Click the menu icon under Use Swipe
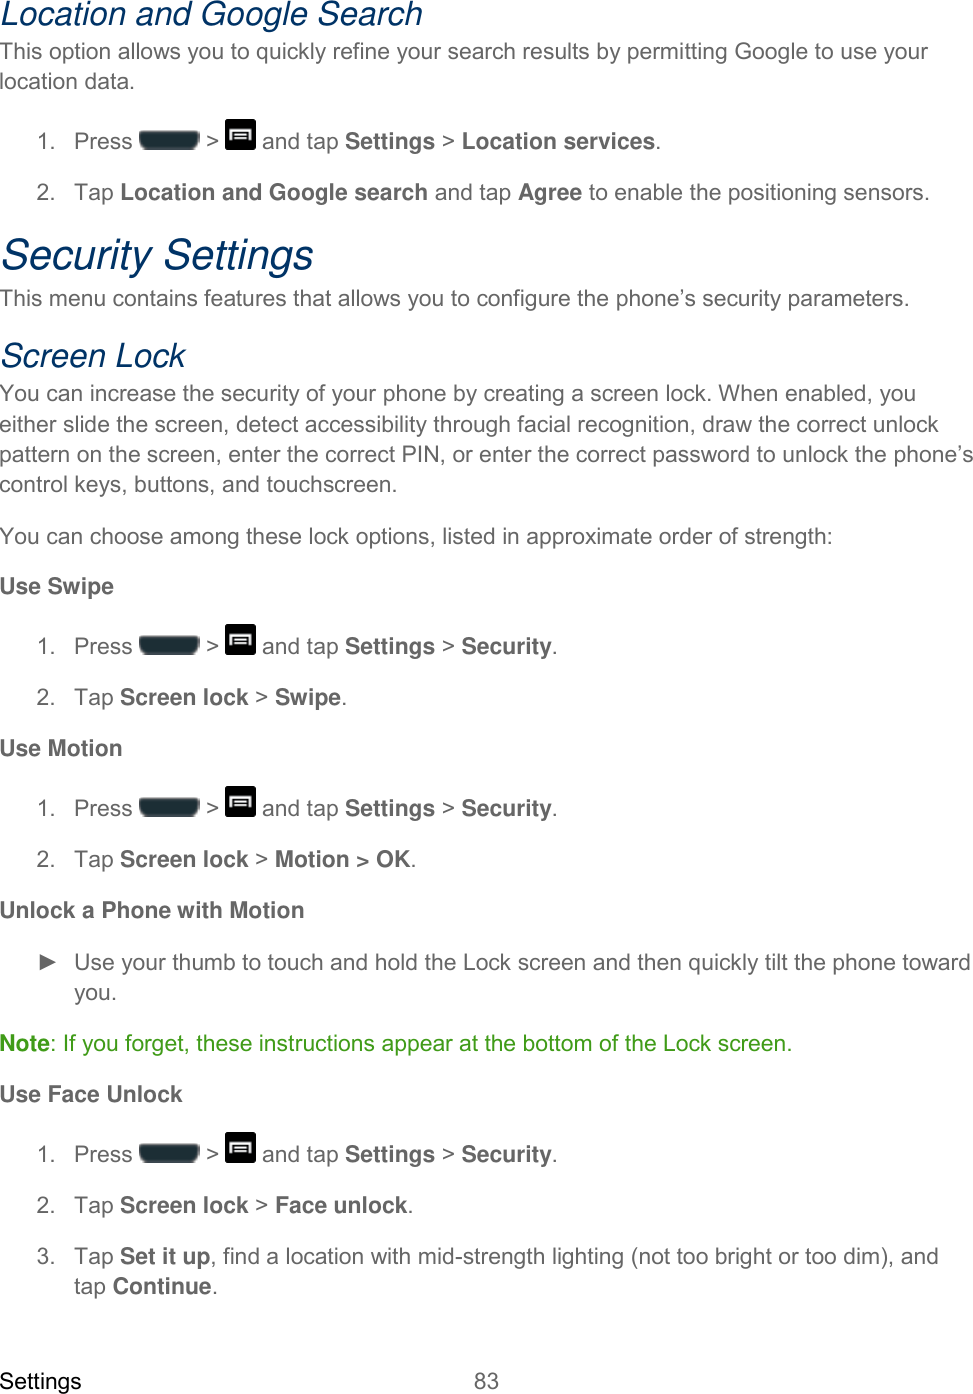The width and height of the screenshot is (973, 1394). (x=240, y=640)
